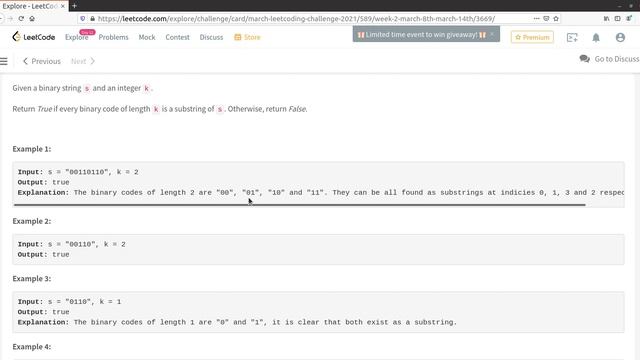Click the Example 1 heading
The height and width of the screenshot is (360, 640).
(32, 149)
